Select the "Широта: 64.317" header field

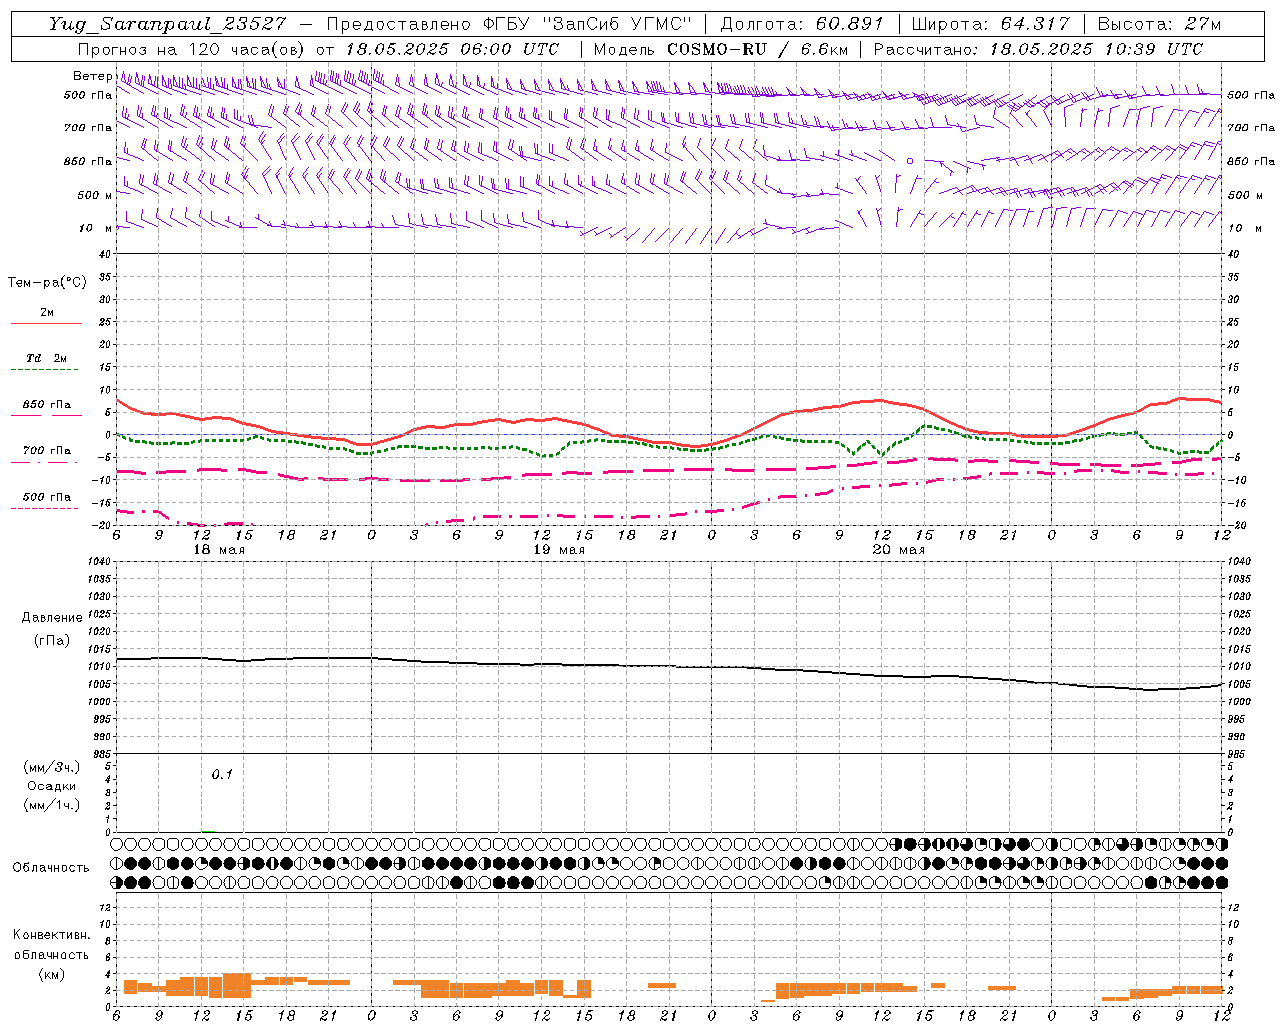tap(990, 24)
